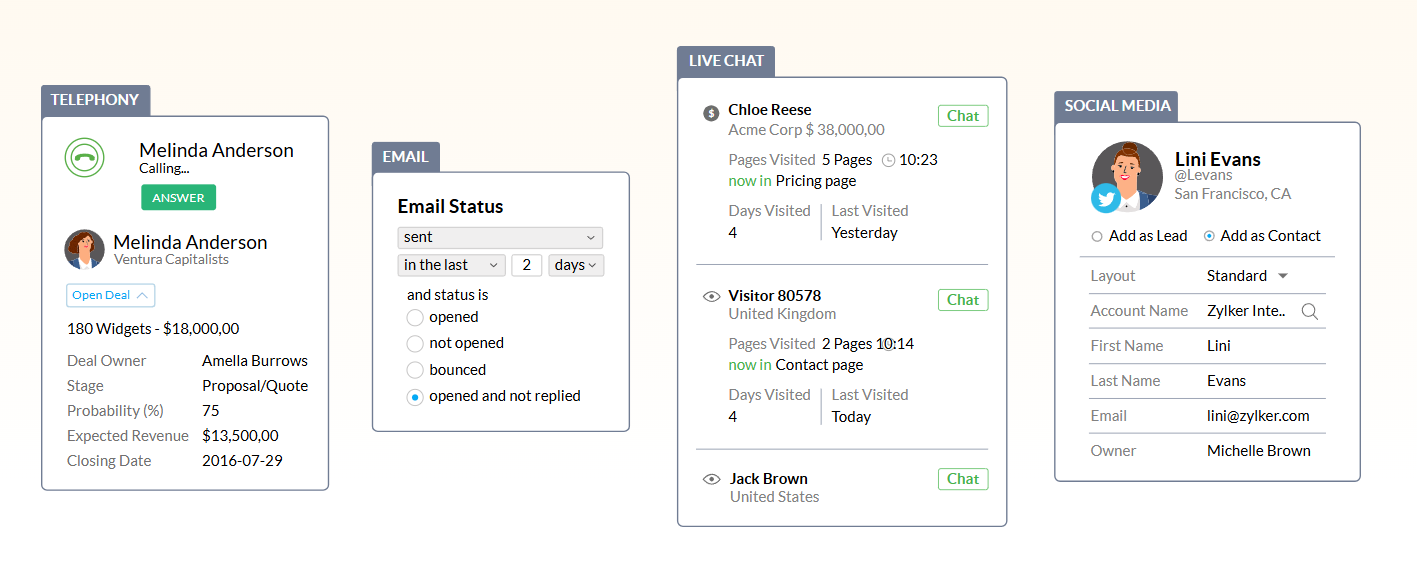This screenshot has width=1417, height=563.
Task: Click the Owner value 'Michelle Brown'
Action: point(1259,451)
